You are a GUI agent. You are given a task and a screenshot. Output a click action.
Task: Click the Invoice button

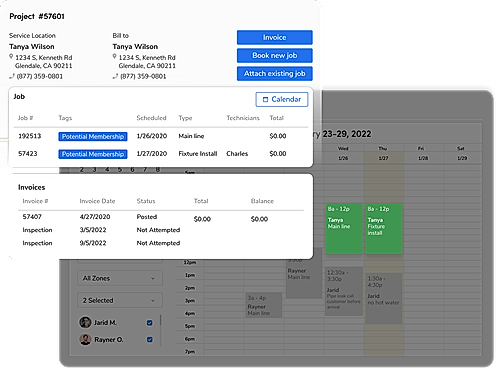[274, 37]
